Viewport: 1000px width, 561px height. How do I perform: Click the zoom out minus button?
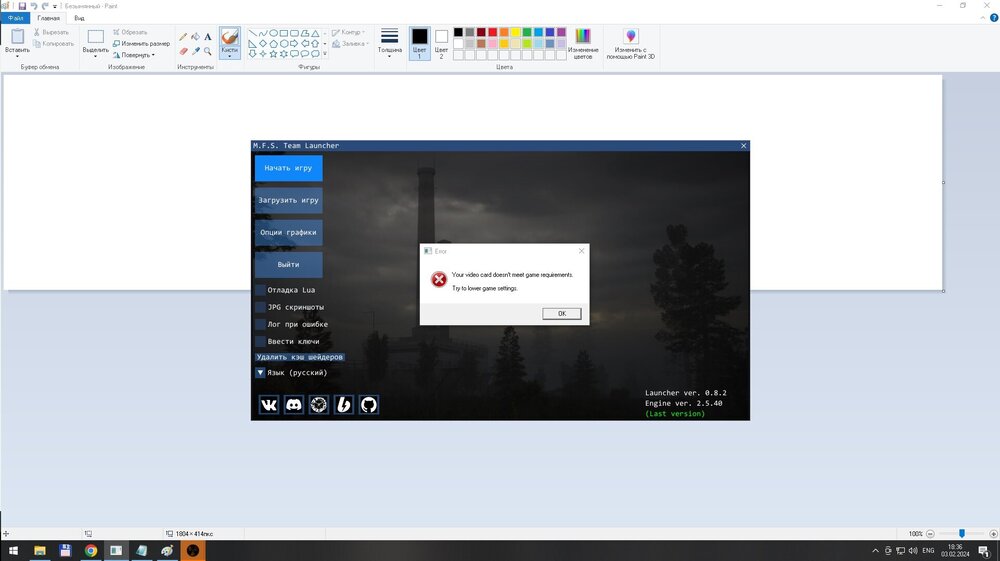(930, 534)
